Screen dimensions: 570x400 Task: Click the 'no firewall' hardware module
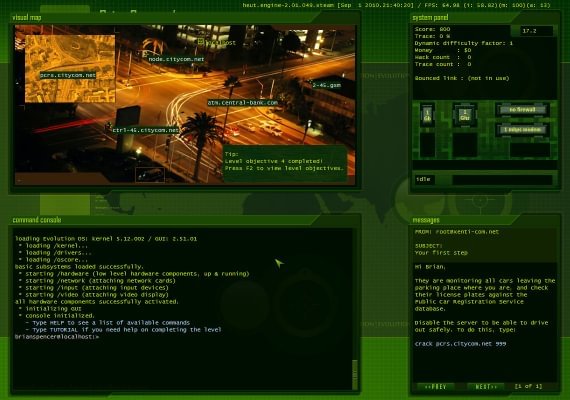pyautogui.click(x=522, y=110)
